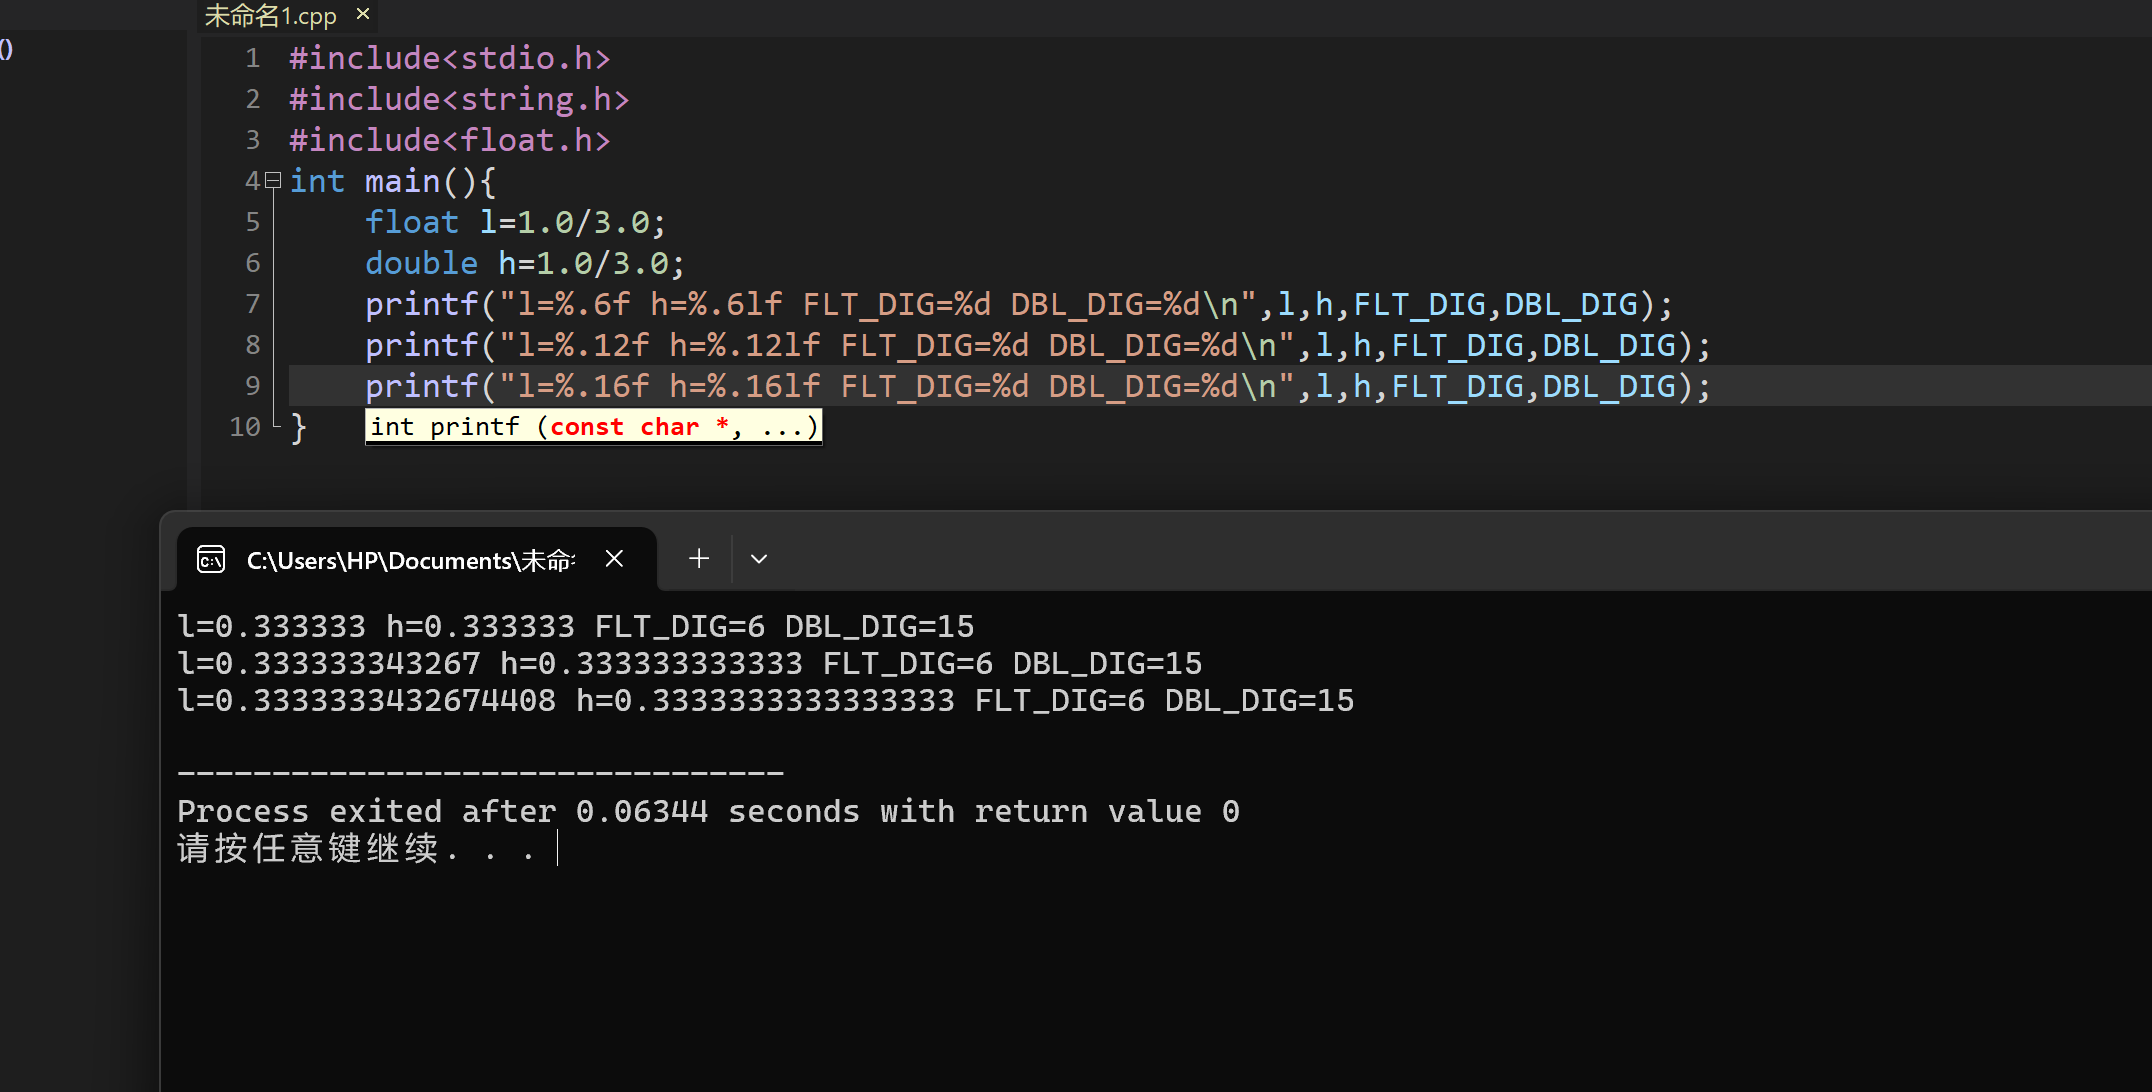Click the printf signature tooltip

point(593,427)
